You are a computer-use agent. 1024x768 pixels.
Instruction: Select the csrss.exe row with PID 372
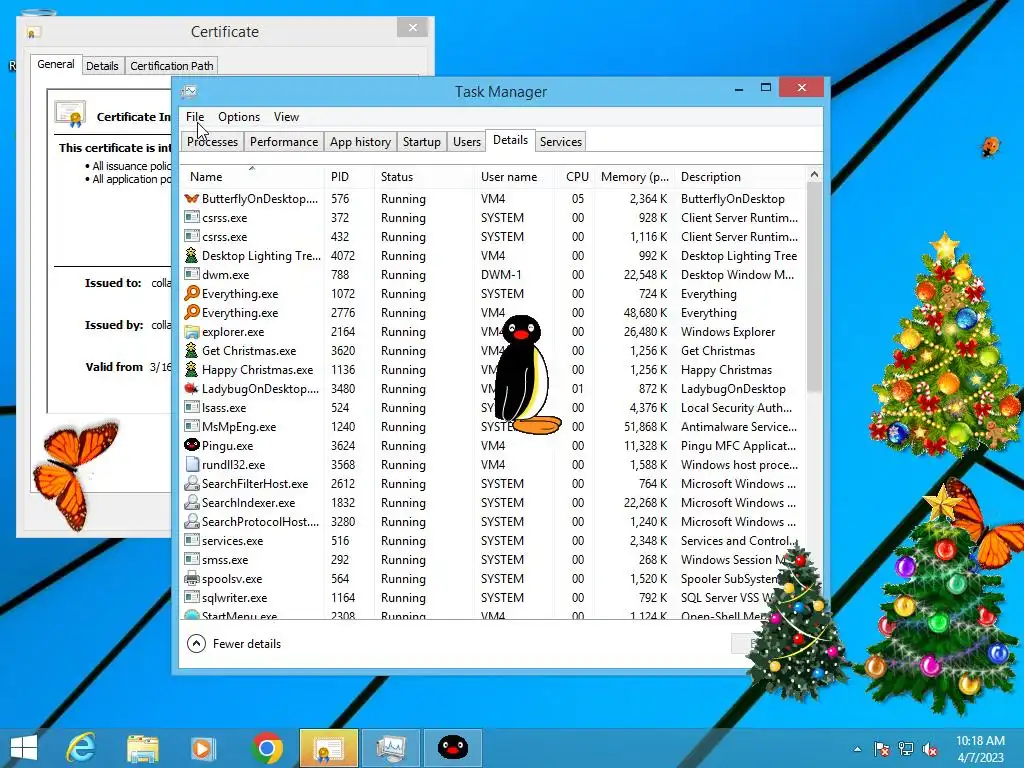[x=494, y=217]
